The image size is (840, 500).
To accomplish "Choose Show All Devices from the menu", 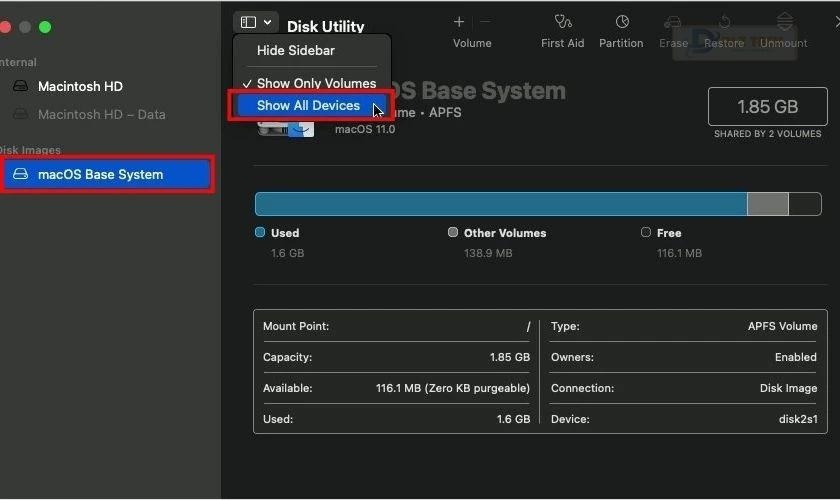I will 308,106.
